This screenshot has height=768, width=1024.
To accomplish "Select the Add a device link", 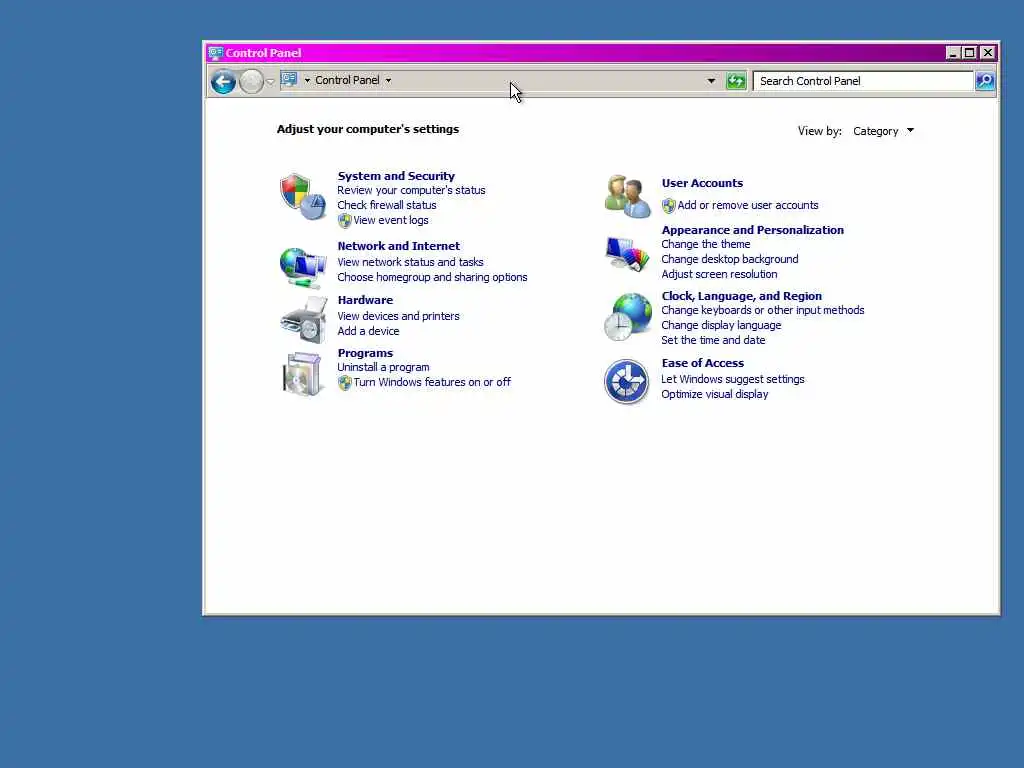I will pos(368,331).
